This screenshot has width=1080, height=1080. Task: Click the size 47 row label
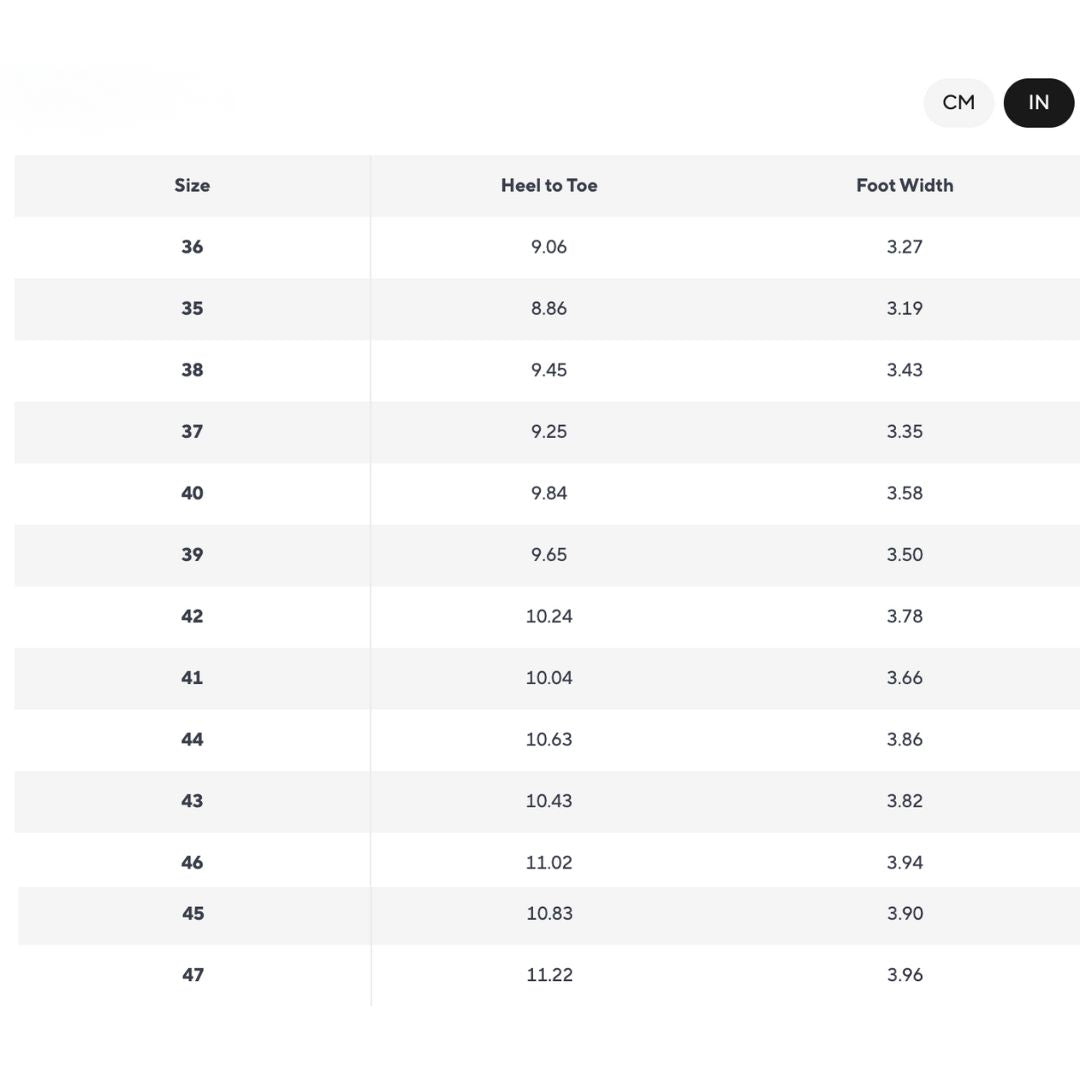[x=193, y=975]
